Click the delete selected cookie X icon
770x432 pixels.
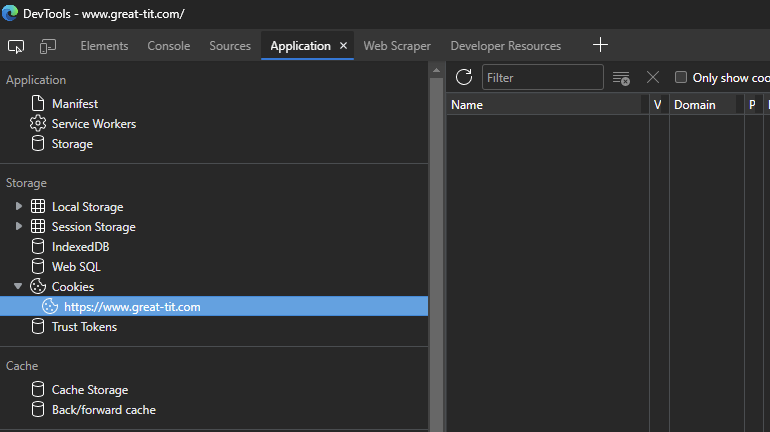(653, 77)
